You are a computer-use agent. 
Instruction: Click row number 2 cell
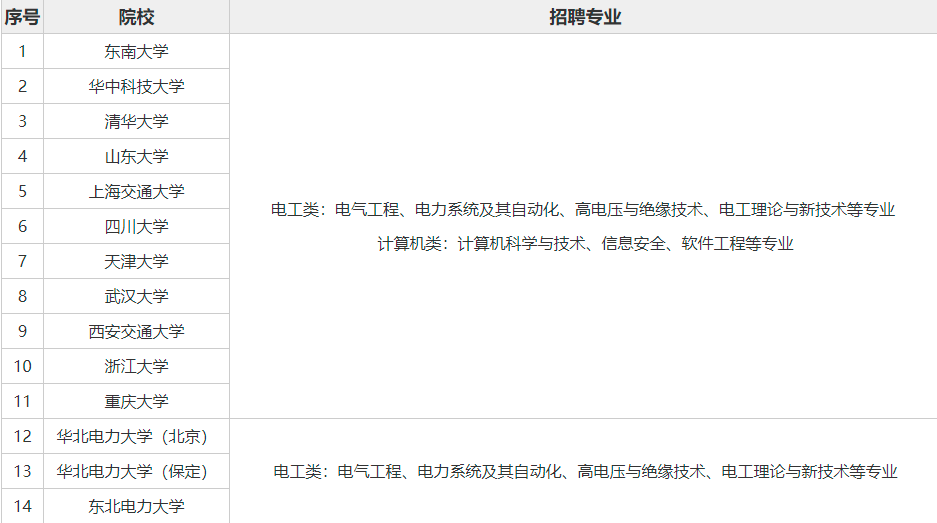(x=22, y=86)
